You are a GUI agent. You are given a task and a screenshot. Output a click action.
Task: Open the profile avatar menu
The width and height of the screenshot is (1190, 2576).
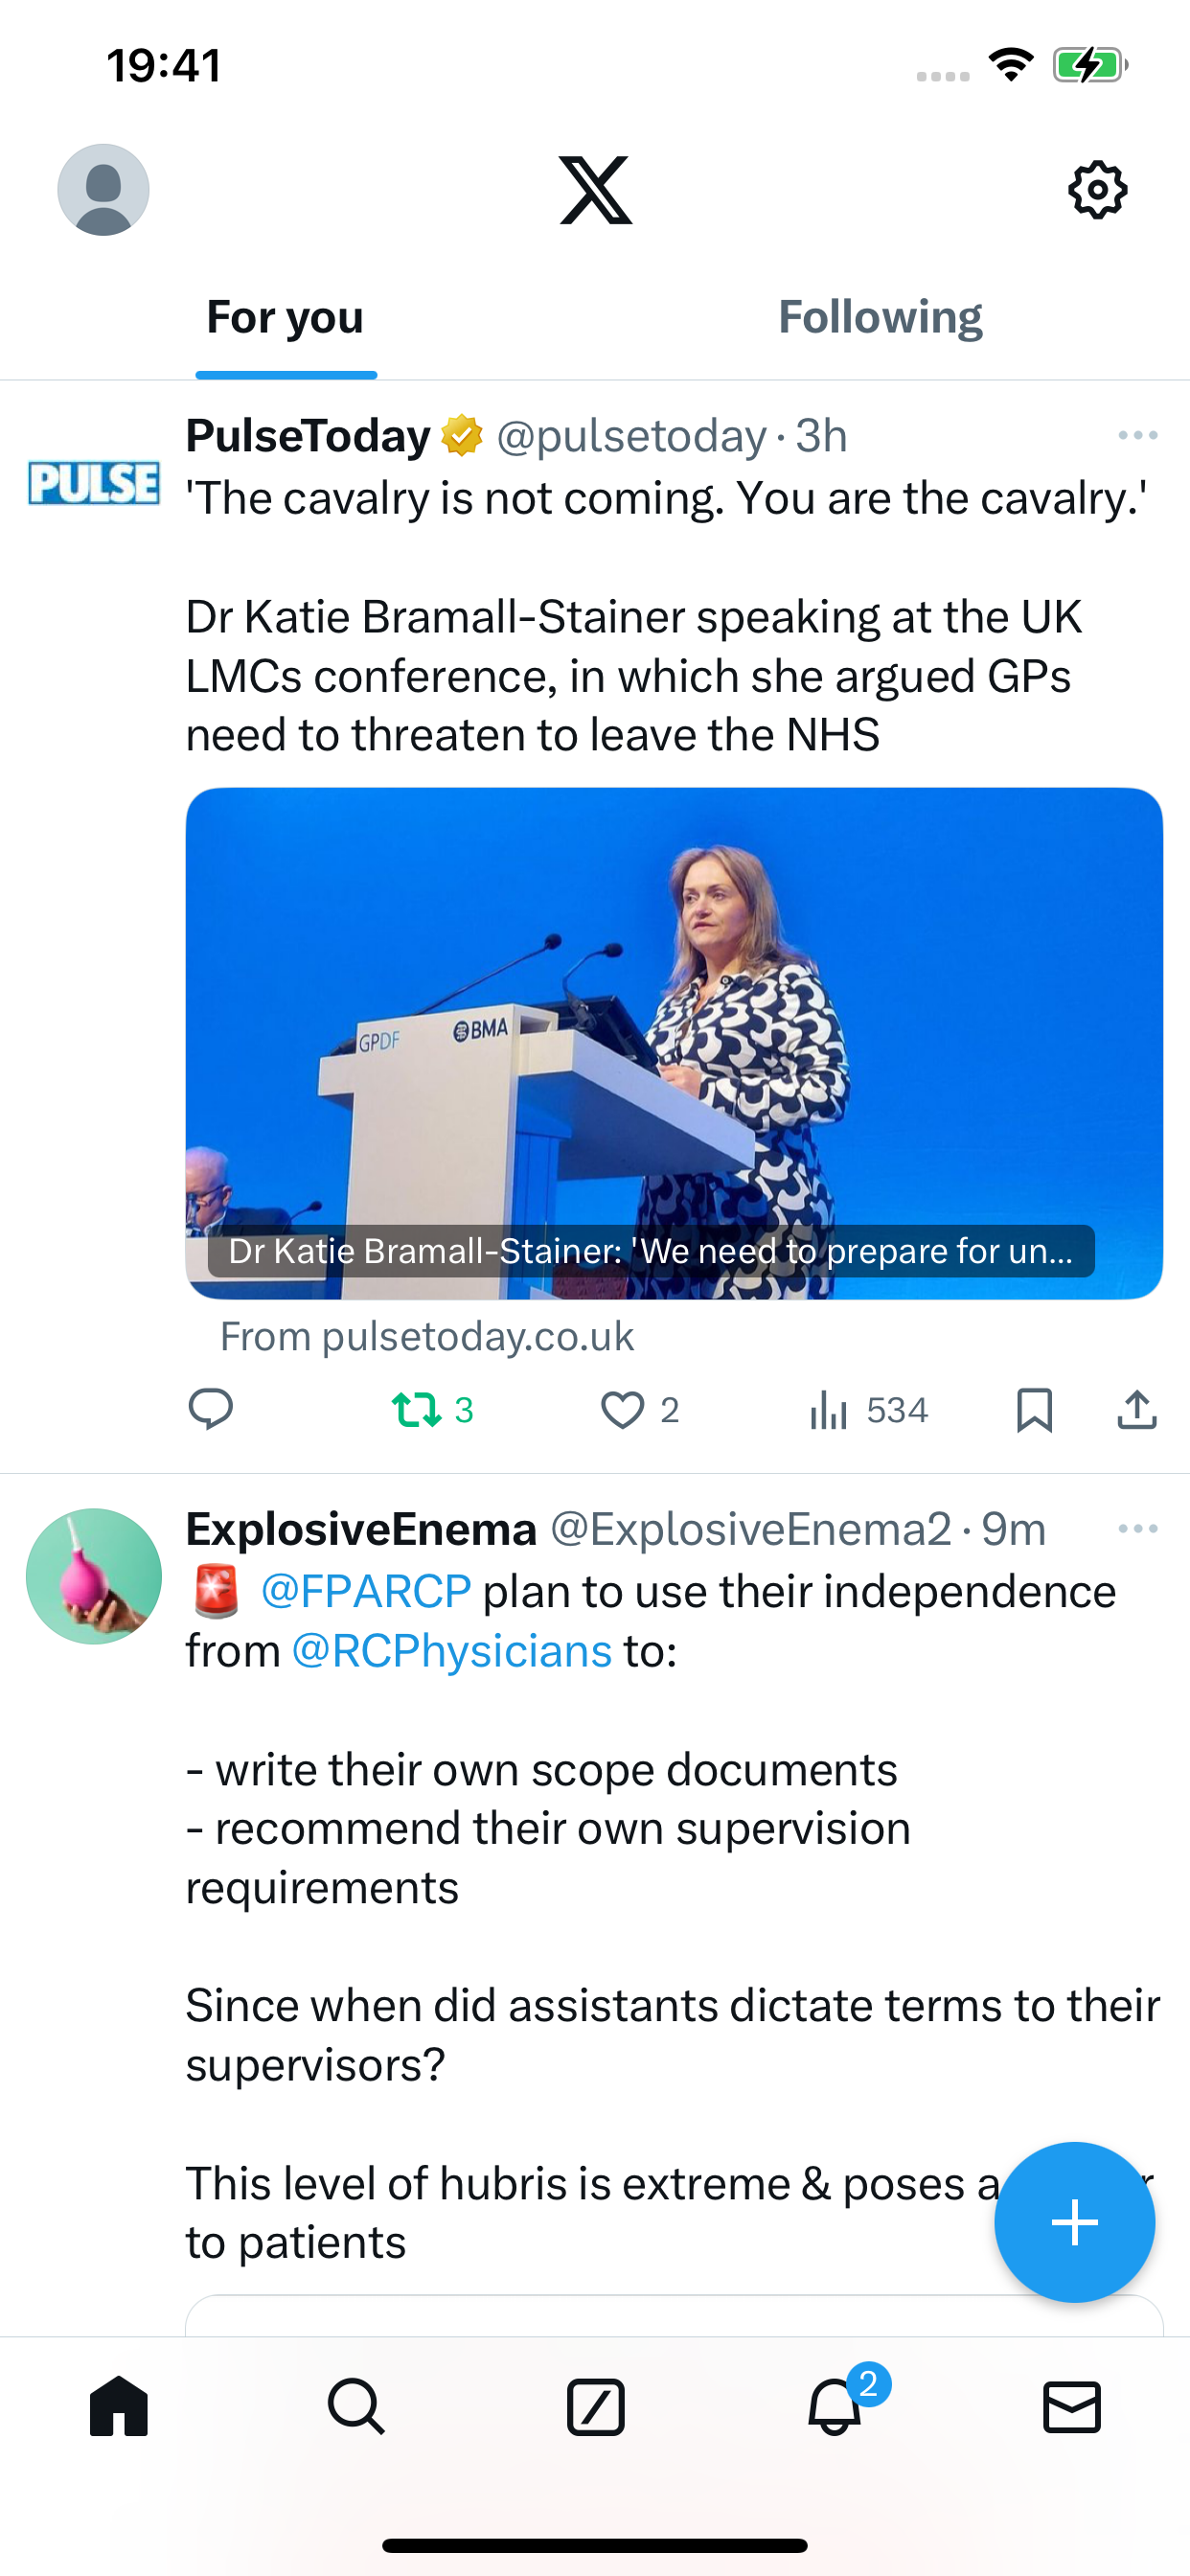(103, 190)
